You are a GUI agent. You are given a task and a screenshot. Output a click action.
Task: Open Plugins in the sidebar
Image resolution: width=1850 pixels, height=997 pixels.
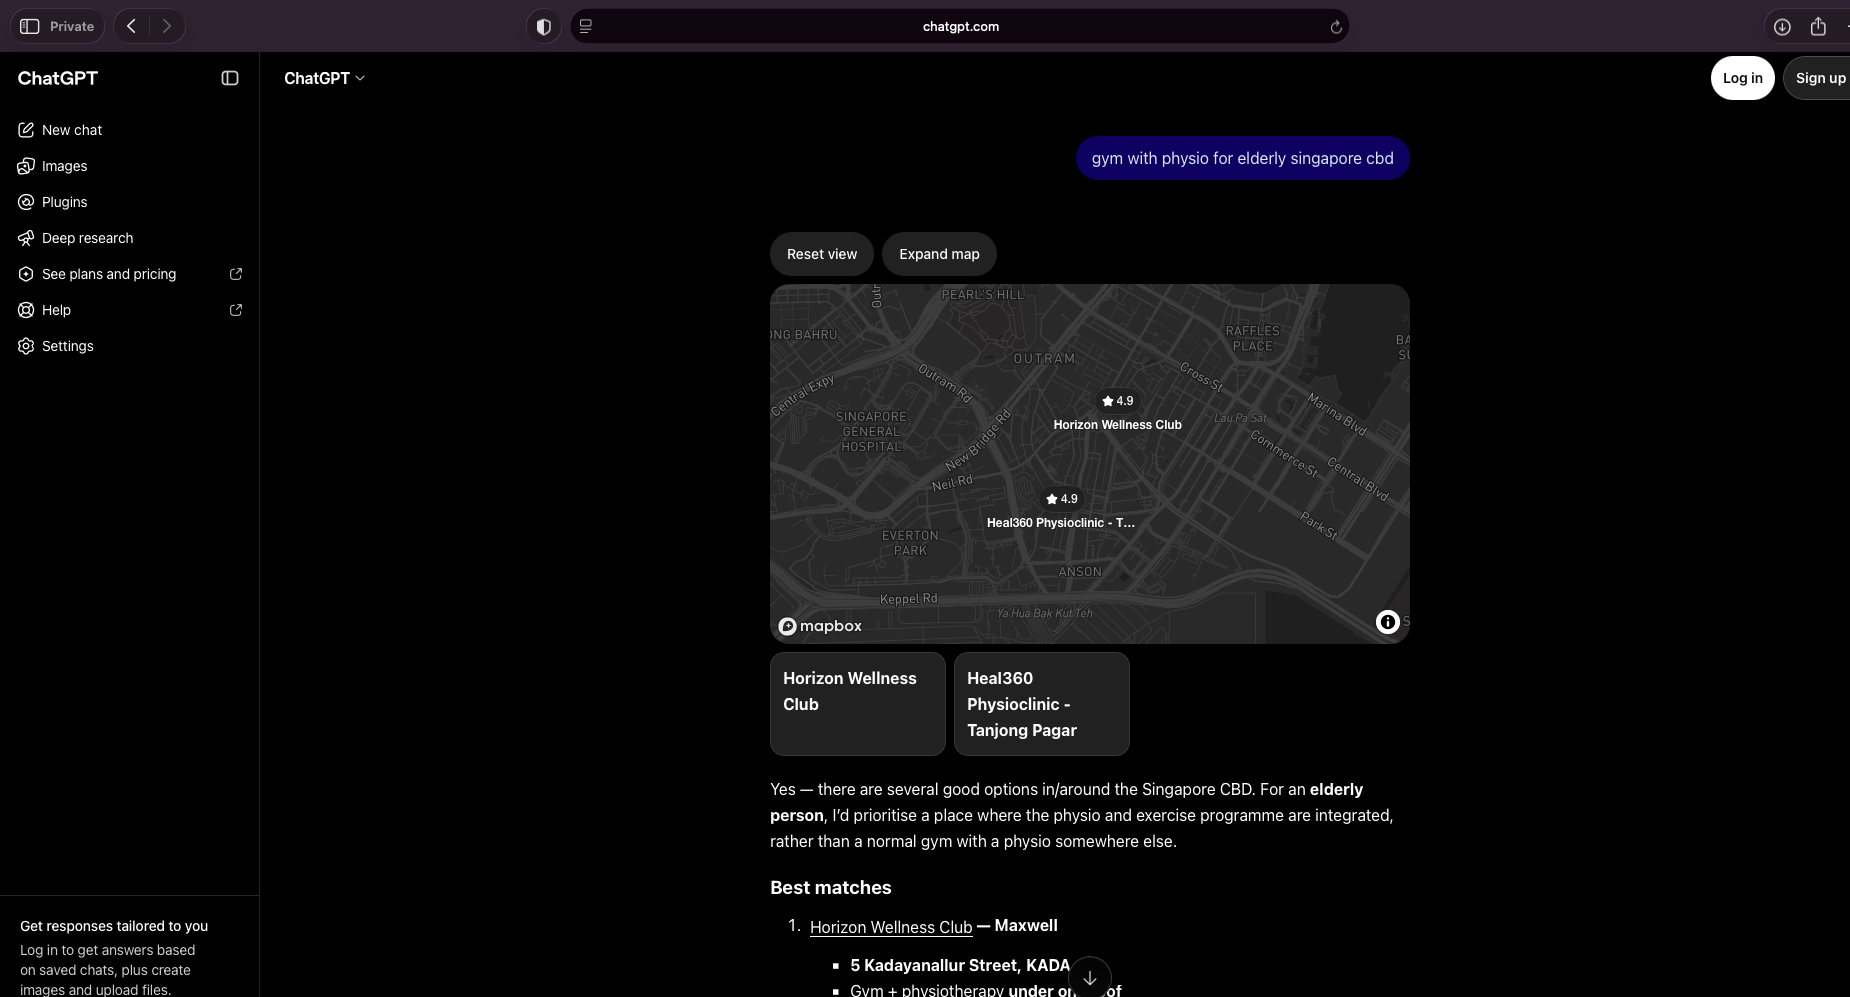[x=130, y=202]
